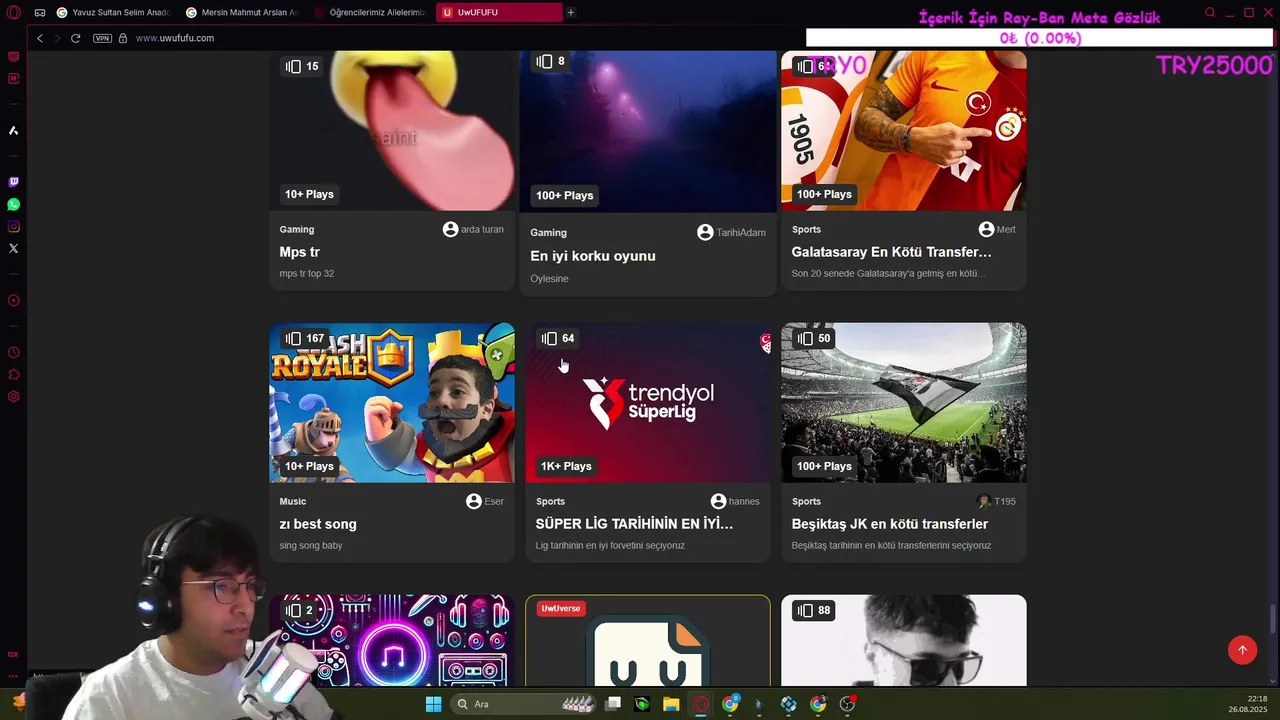
Task: Visit author arda turan's profile
Action: point(473,229)
